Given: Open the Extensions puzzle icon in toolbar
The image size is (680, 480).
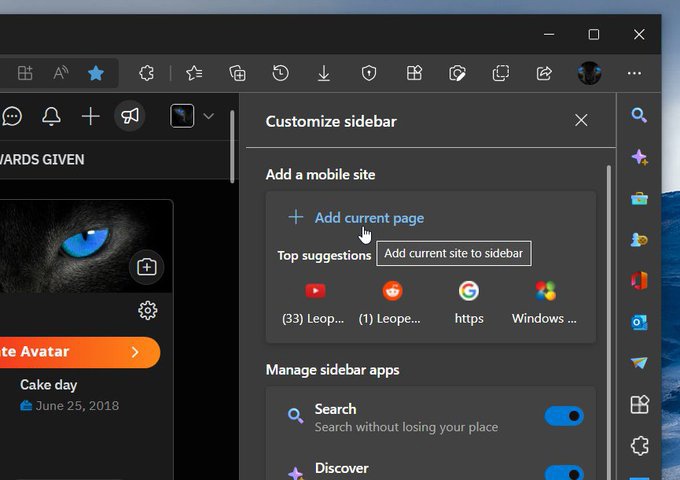Looking at the screenshot, I should pyautogui.click(x=146, y=73).
